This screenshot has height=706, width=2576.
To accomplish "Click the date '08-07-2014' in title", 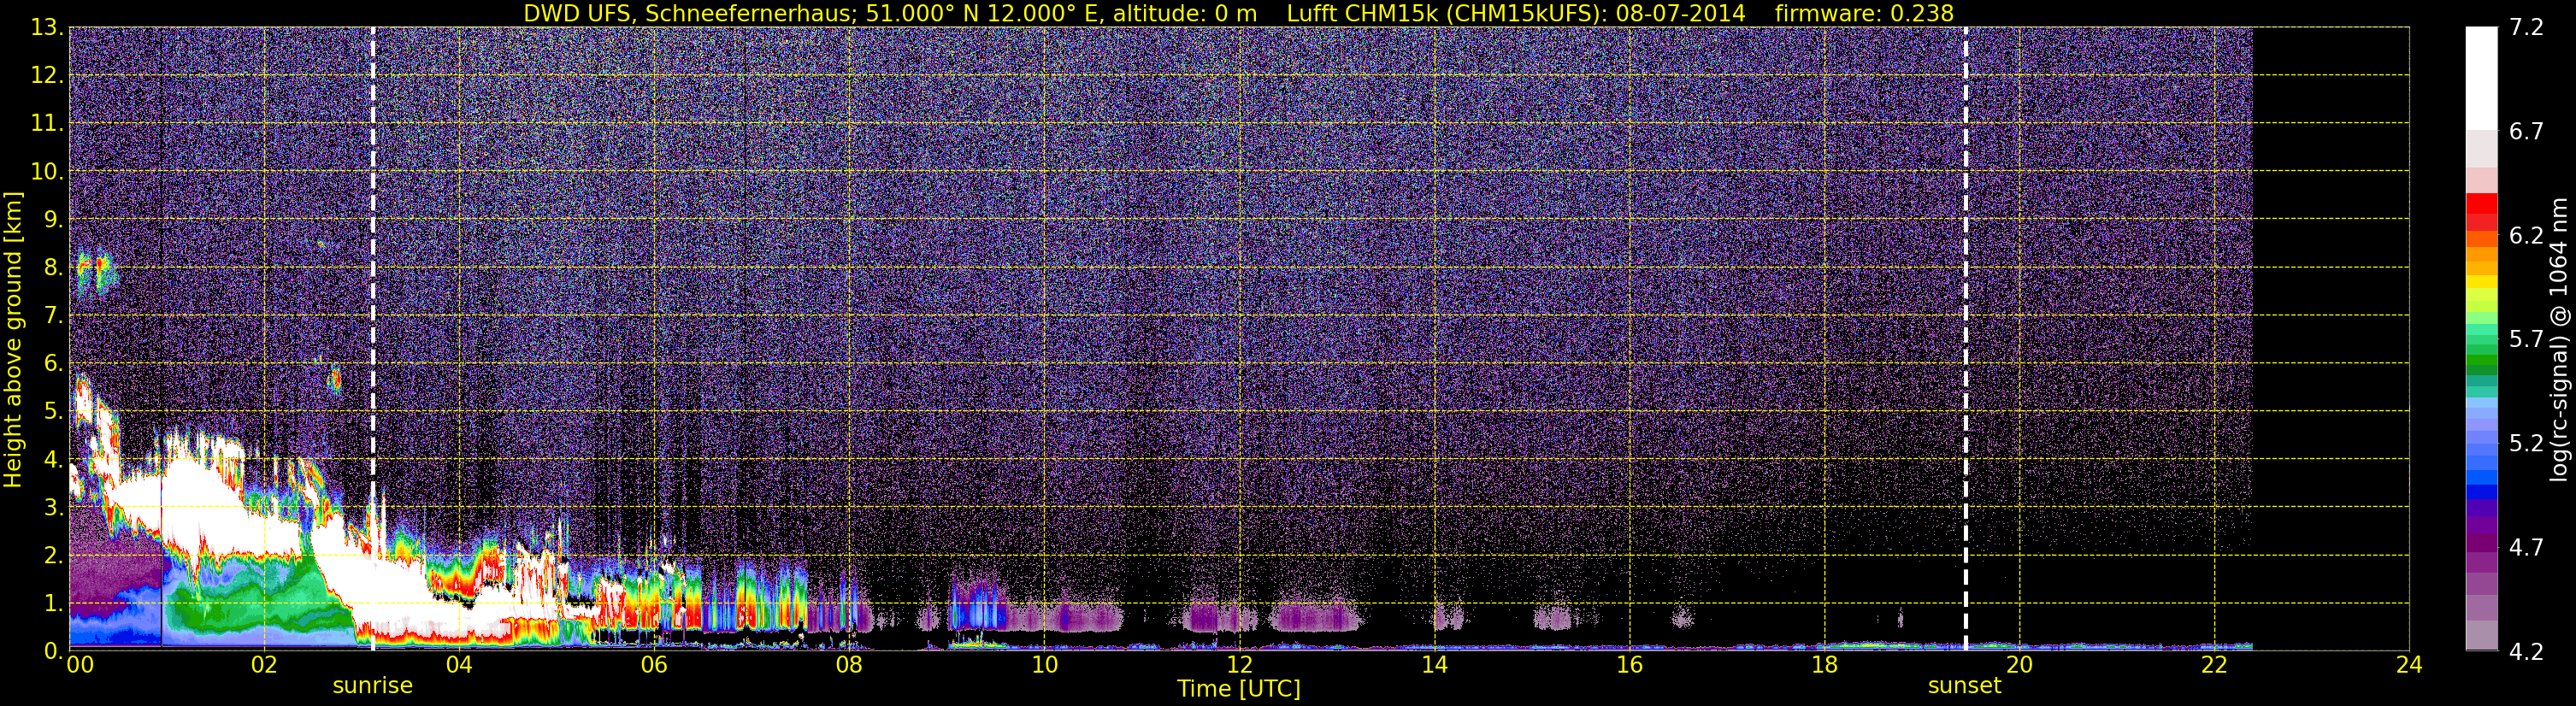I will 1680,13.
